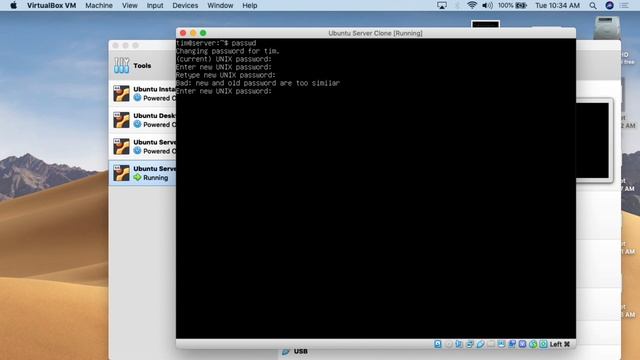The width and height of the screenshot is (640, 360).
Task: Click the virtualization features (V) indicator
Action: point(522,344)
